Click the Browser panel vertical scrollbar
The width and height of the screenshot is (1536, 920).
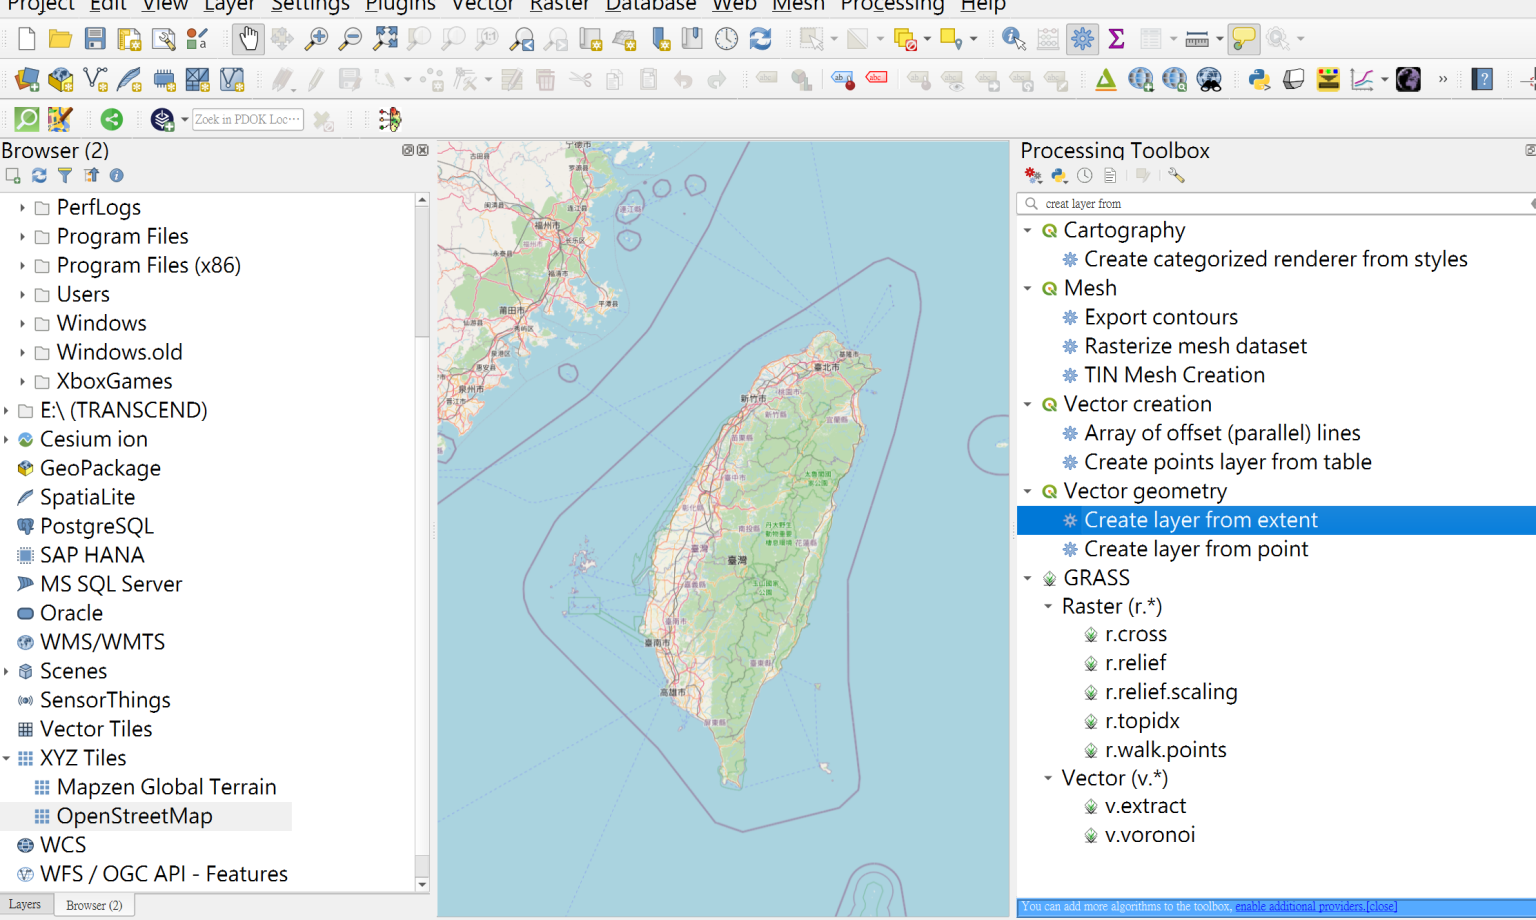click(422, 540)
